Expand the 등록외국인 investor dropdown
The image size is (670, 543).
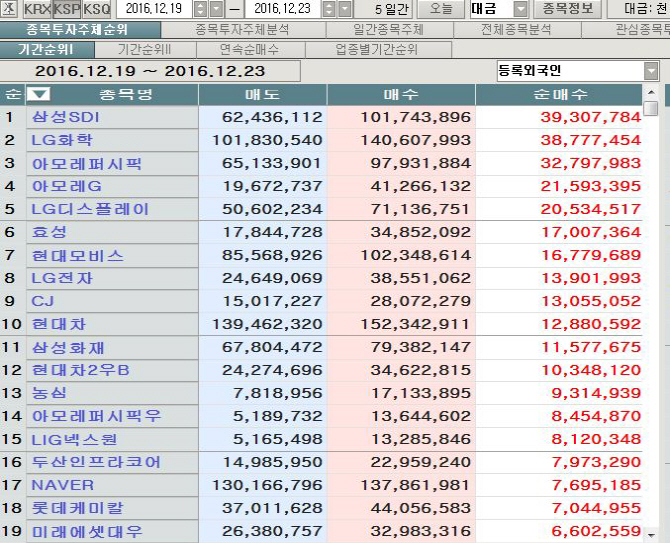651,71
